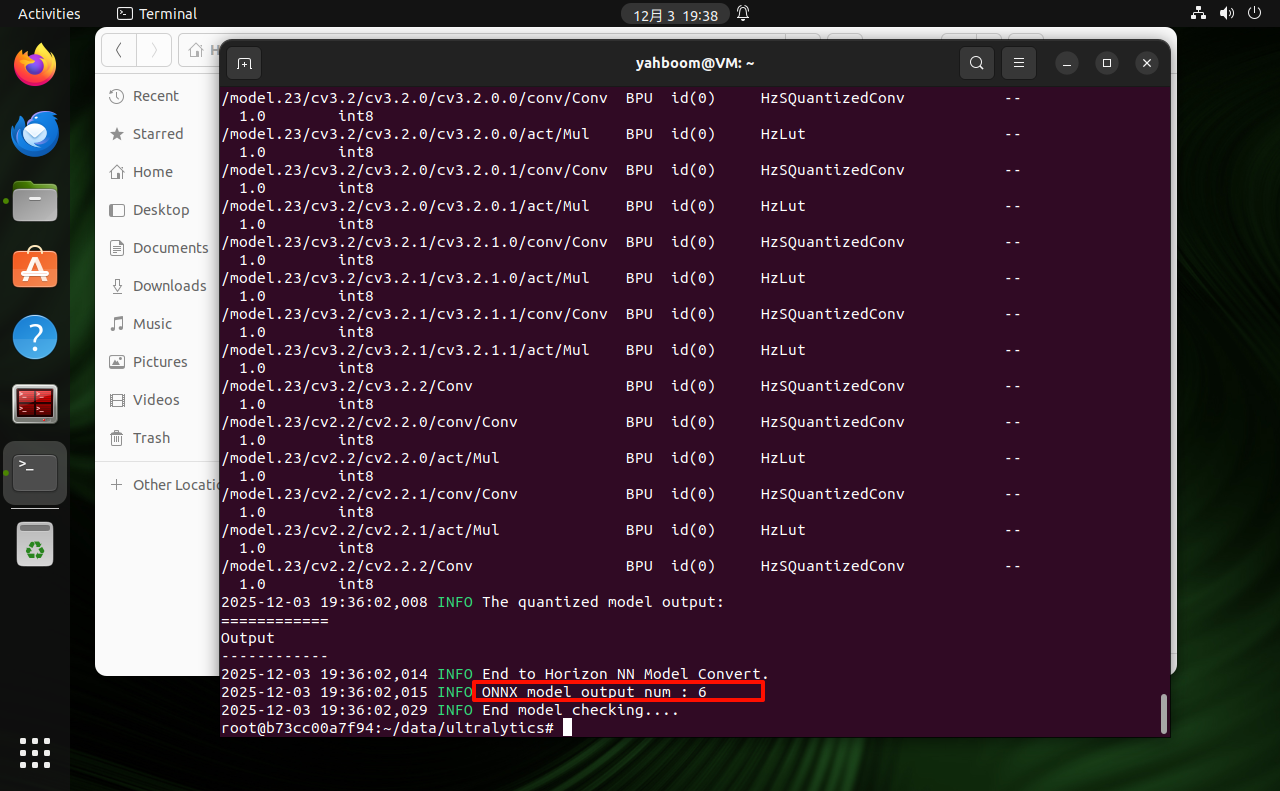1280x791 pixels.
Task: Open the Files app in the dock
Action: point(35,201)
